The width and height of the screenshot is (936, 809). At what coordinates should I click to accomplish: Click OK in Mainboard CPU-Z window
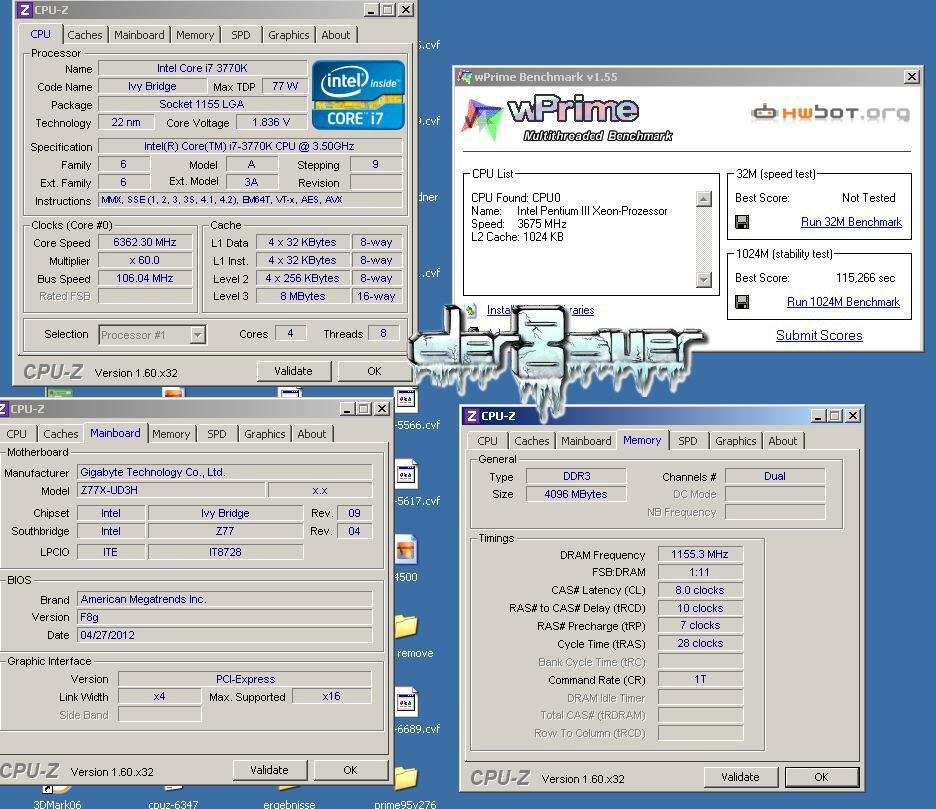coord(350,770)
